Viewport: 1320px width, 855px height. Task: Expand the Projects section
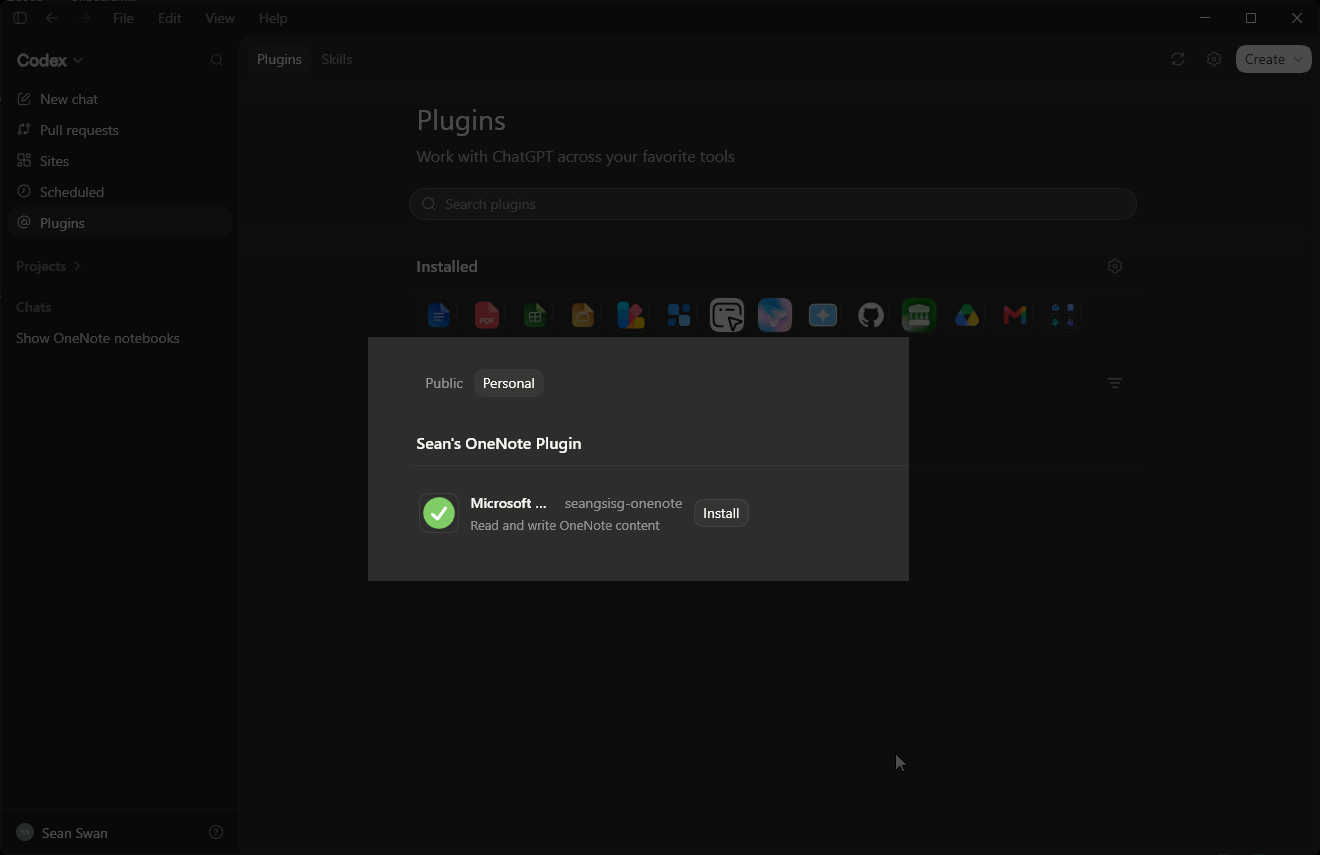[x=48, y=266]
